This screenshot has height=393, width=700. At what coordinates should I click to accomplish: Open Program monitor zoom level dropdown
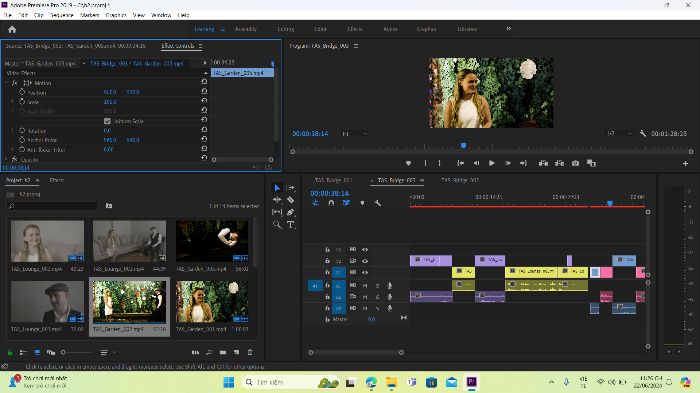point(355,134)
